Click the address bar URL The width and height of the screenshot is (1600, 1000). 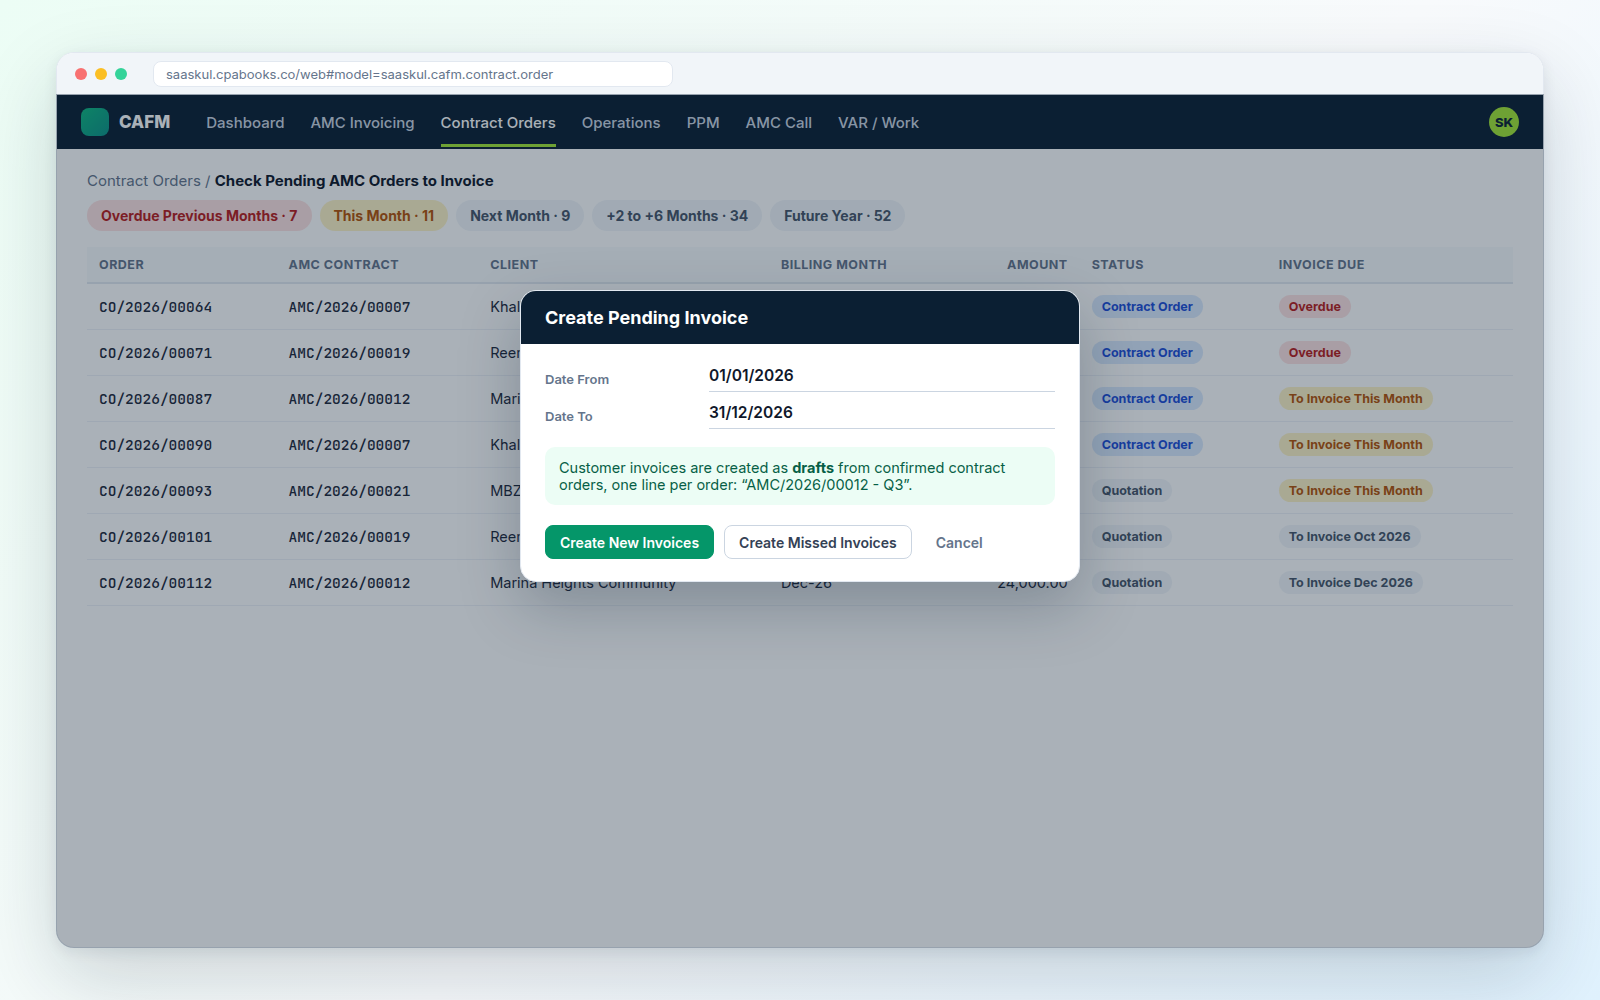[412, 74]
